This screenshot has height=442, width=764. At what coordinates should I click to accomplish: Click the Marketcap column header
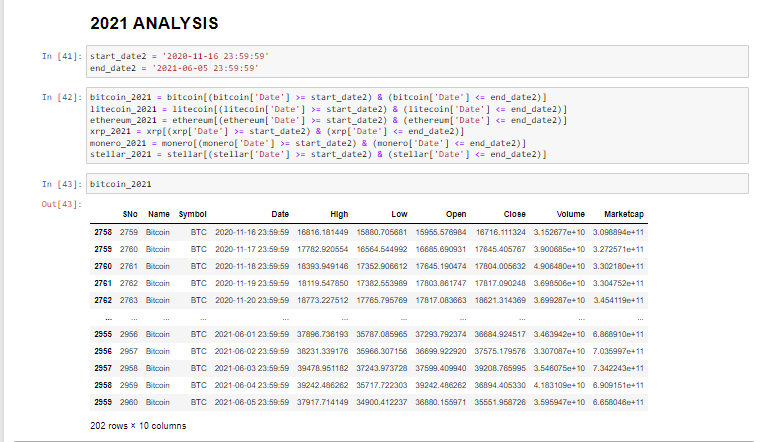click(626, 214)
